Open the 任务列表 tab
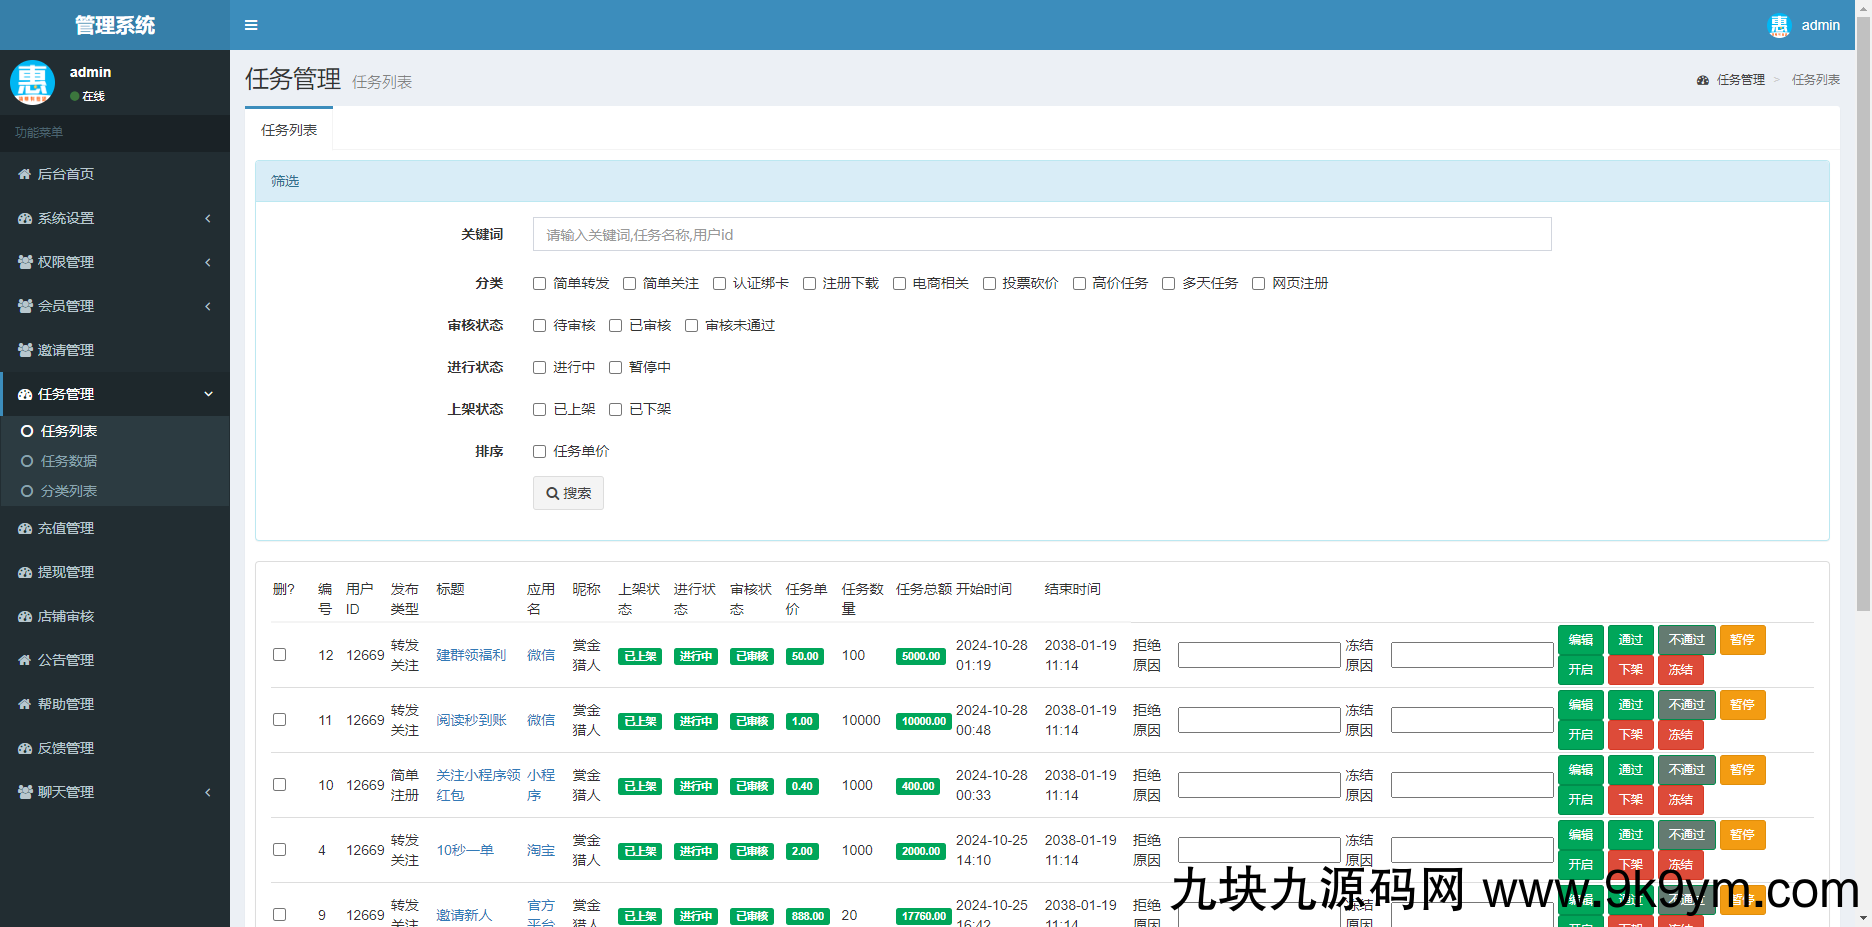 pyautogui.click(x=289, y=130)
